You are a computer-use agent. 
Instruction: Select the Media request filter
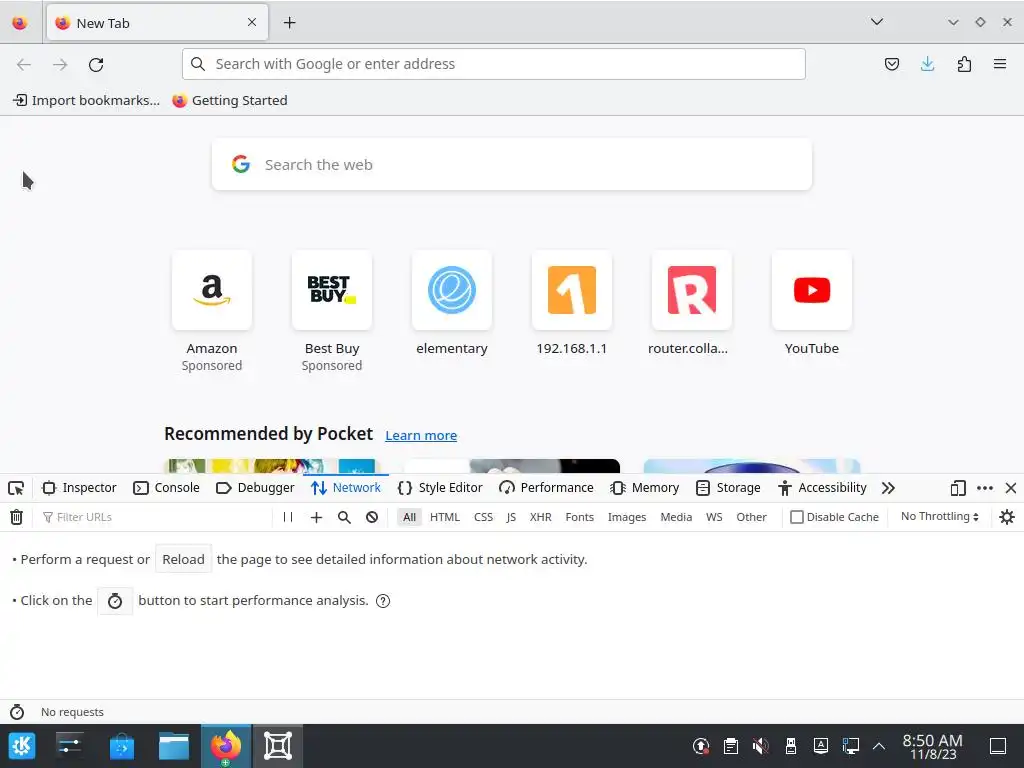click(x=676, y=517)
